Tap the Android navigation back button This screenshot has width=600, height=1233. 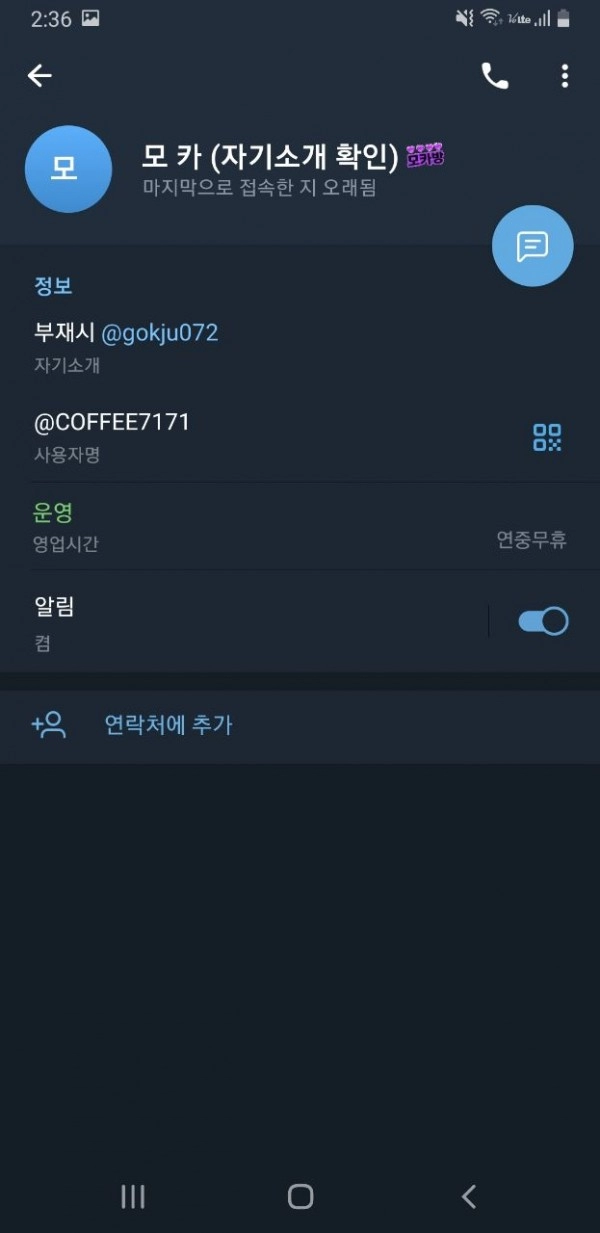click(x=468, y=1196)
